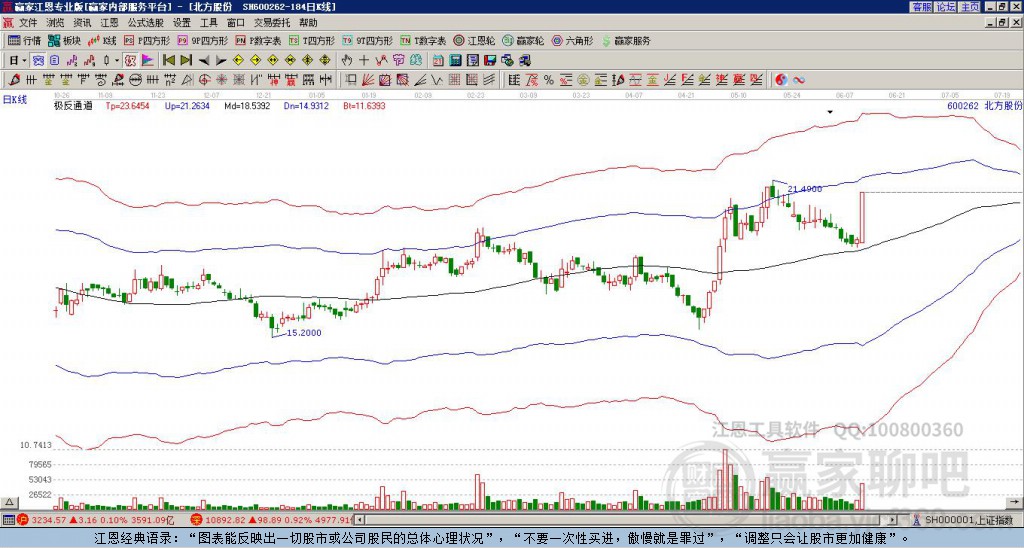1024x548 pixels.
Task: Expand the panel with bottom-left triangle button
Action: (x=9, y=502)
